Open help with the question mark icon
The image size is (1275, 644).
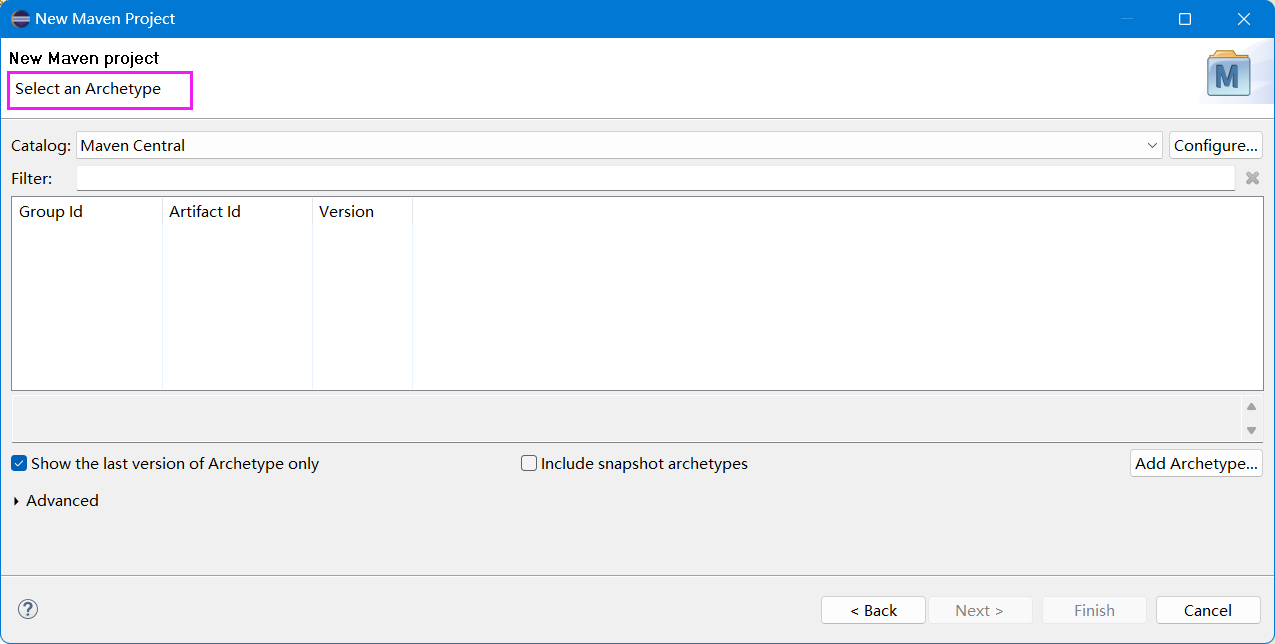click(x=28, y=609)
